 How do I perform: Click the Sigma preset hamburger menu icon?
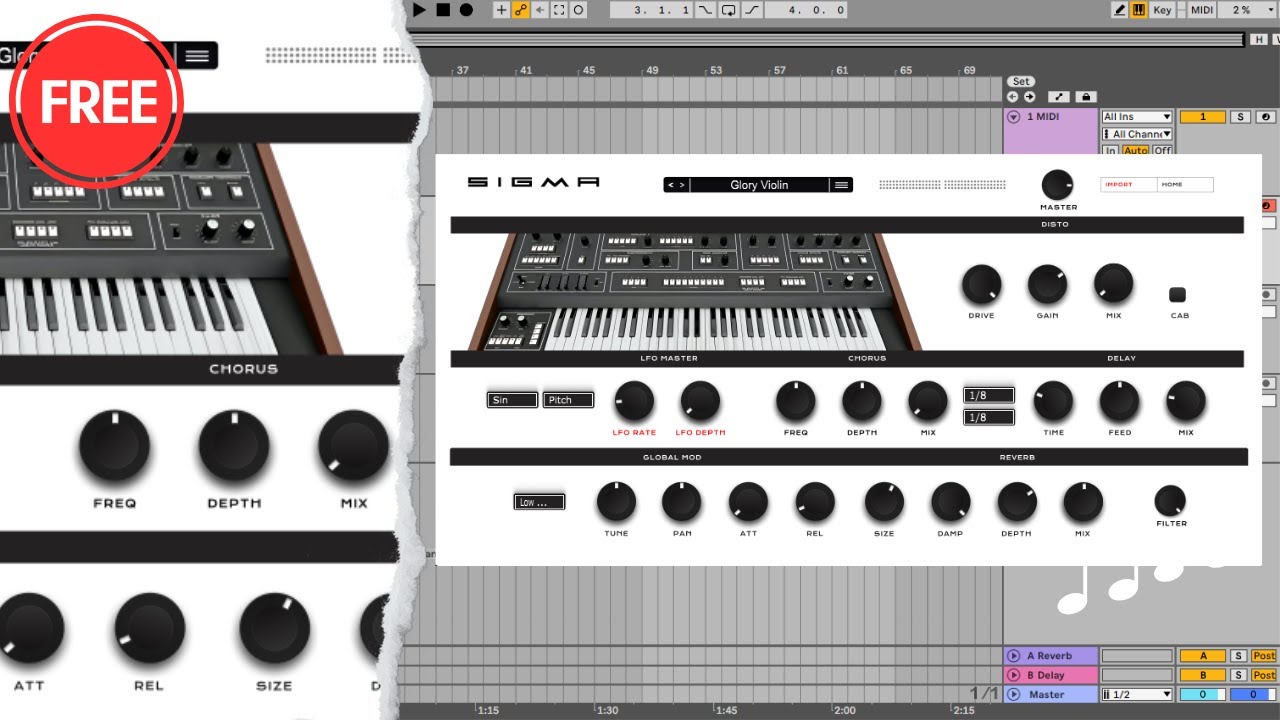click(842, 185)
